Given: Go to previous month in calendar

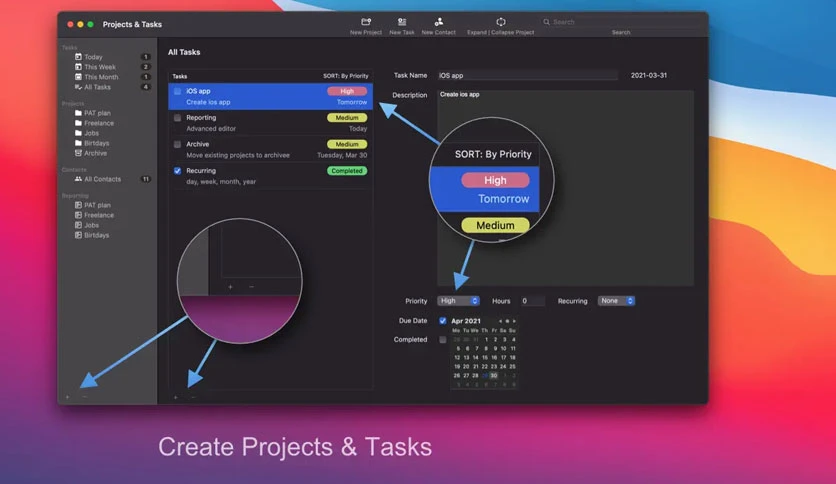Looking at the screenshot, I should click(500, 321).
